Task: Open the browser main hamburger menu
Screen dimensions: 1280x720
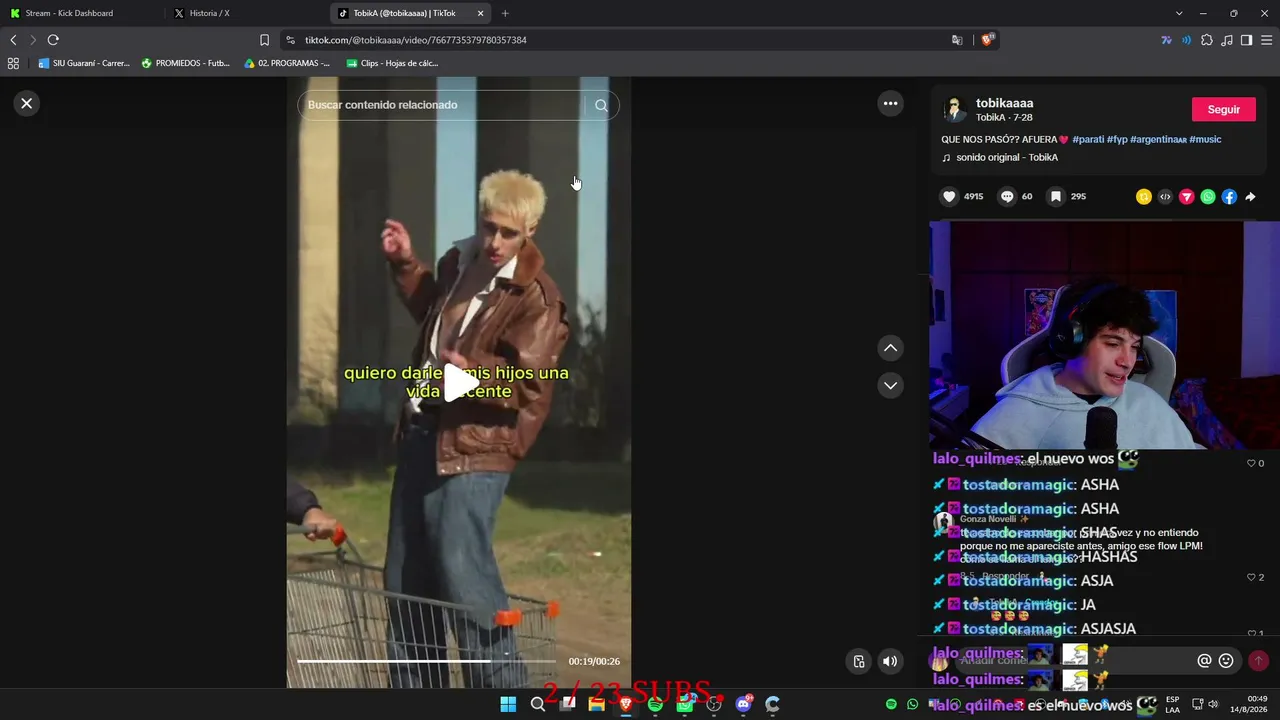Action: coord(1267,40)
